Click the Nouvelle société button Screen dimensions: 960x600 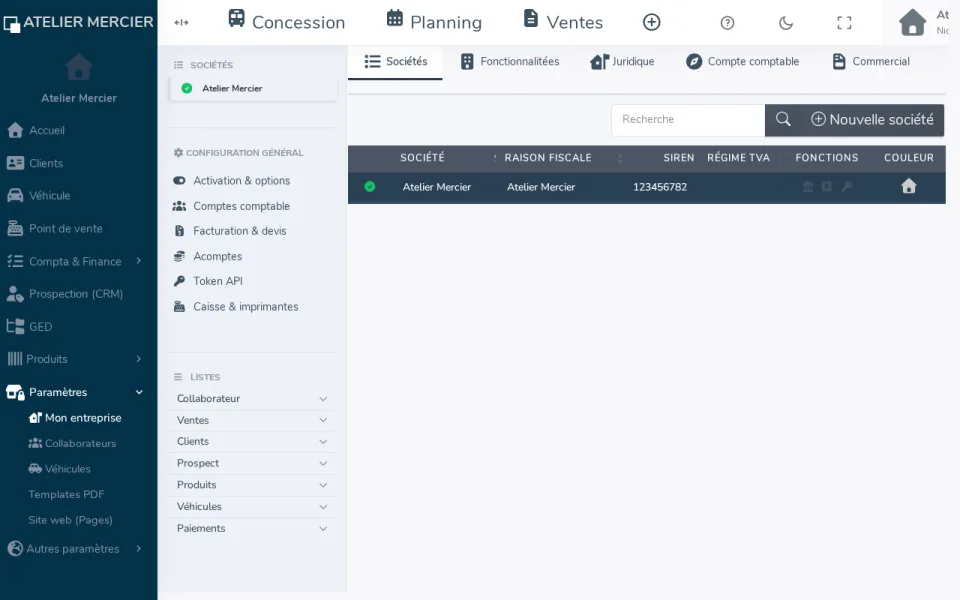(872, 119)
